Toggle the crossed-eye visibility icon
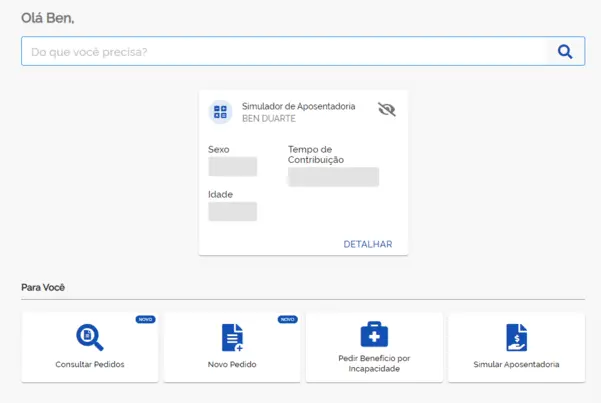The image size is (601, 403). (387, 109)
